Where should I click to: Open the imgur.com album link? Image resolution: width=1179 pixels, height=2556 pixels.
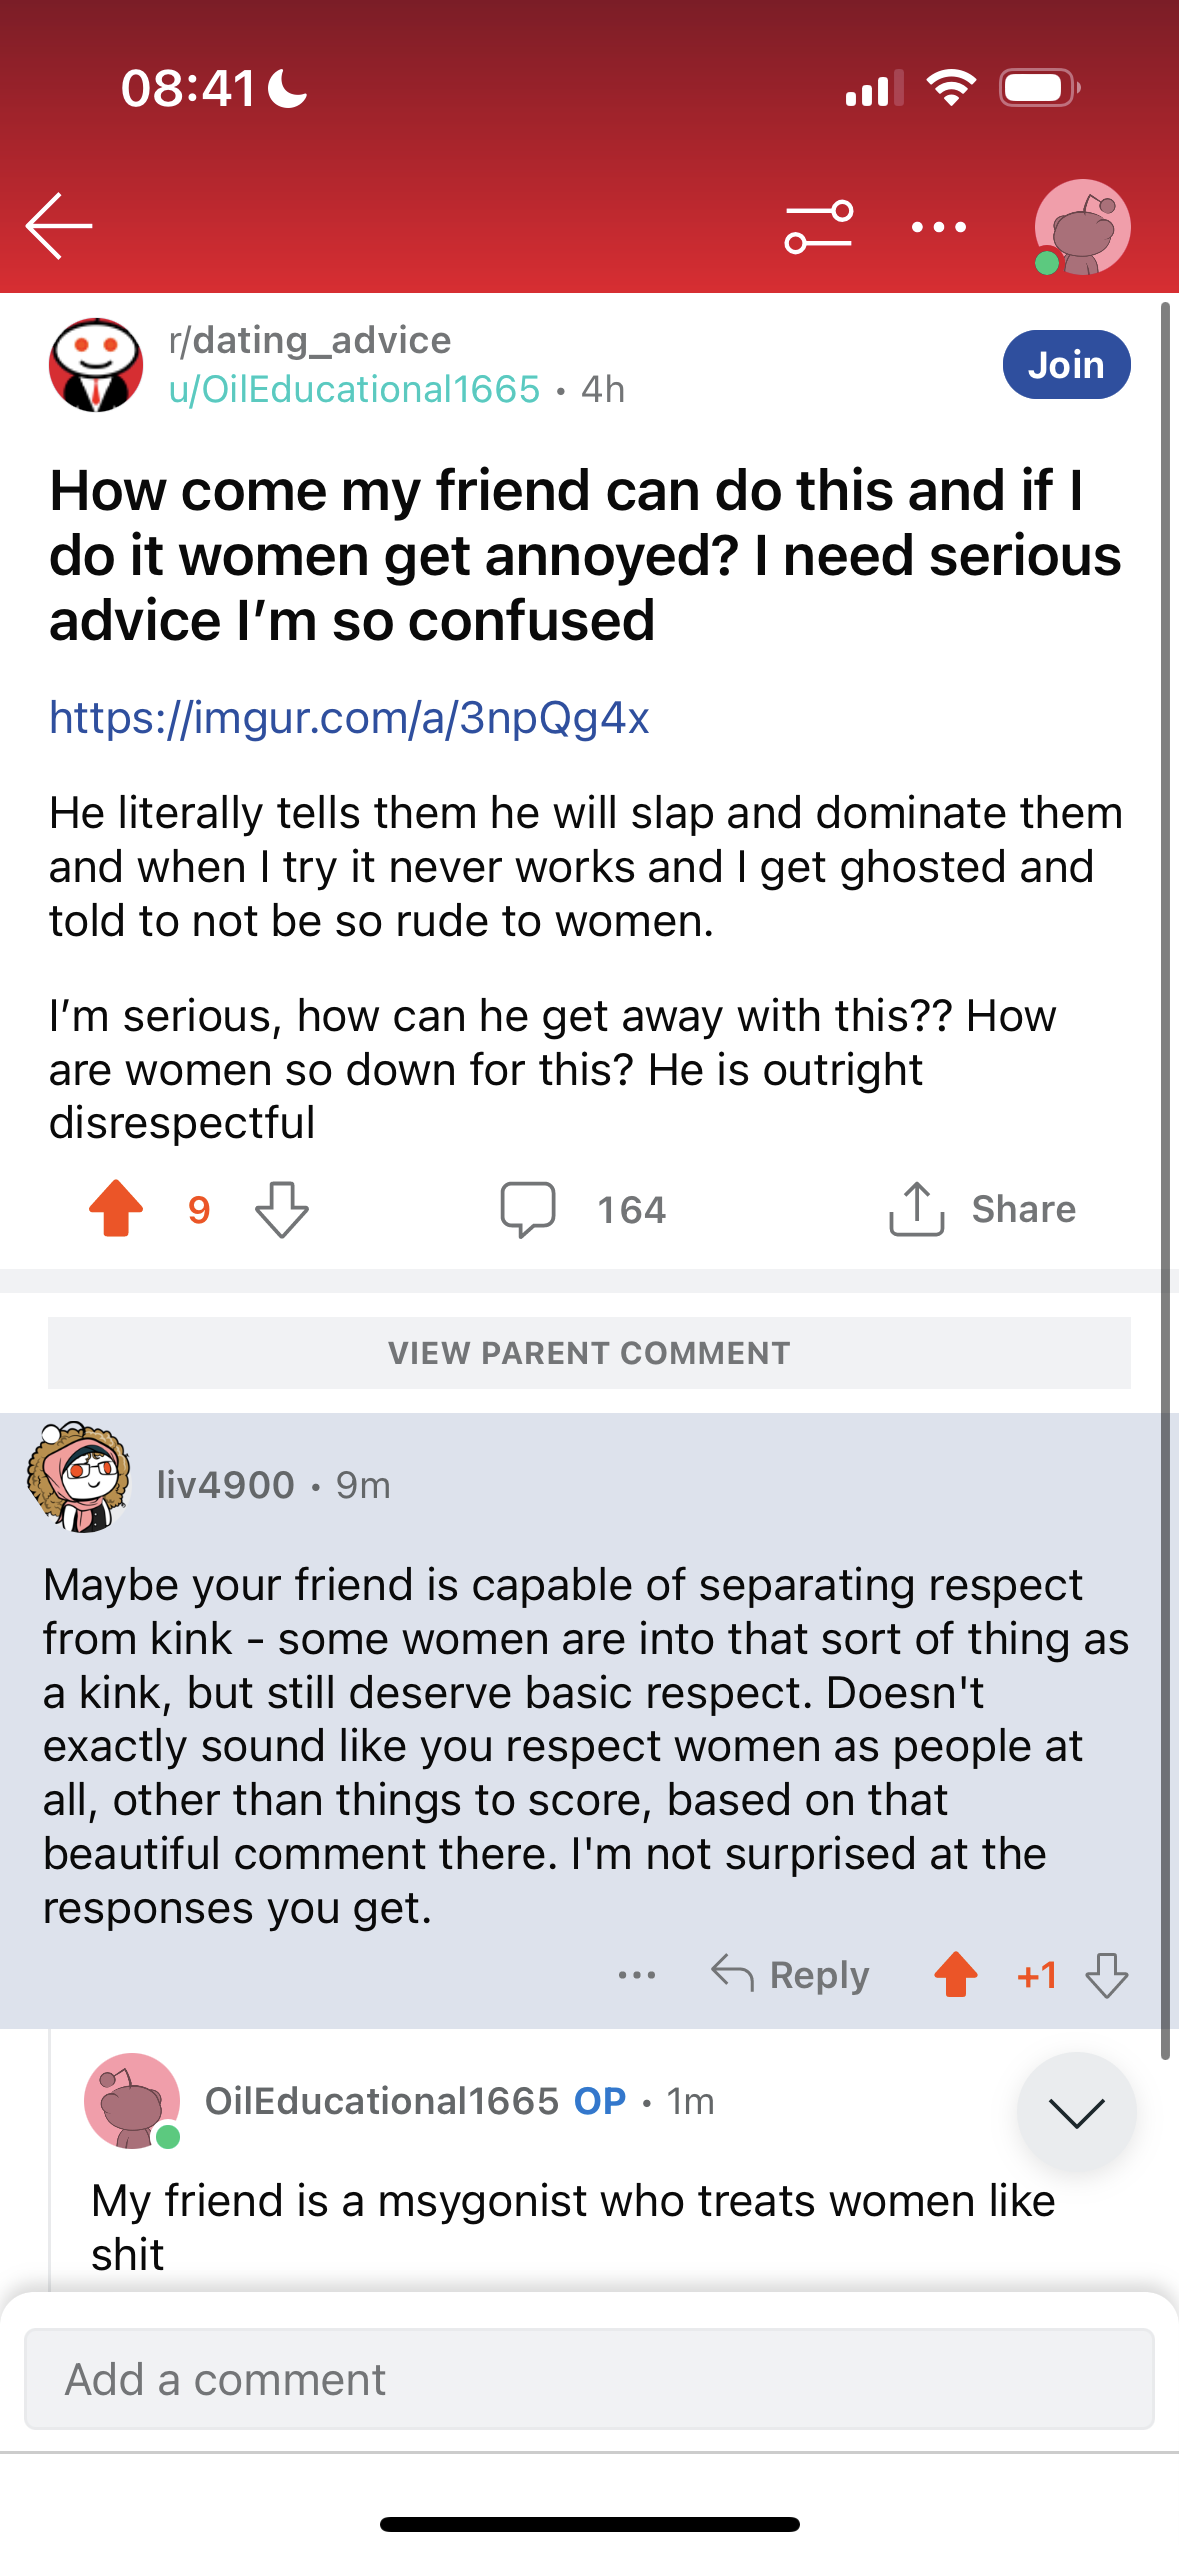tap(349, 717)
